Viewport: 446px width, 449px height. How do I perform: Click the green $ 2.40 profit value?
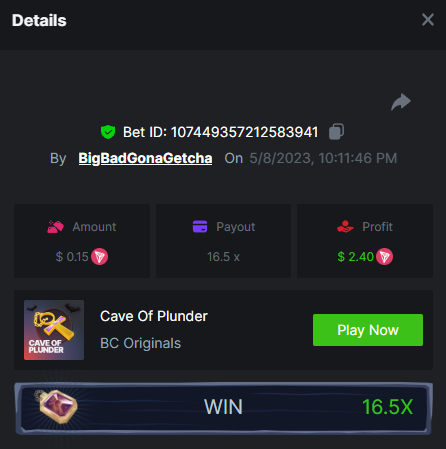[x=356, y=257]
